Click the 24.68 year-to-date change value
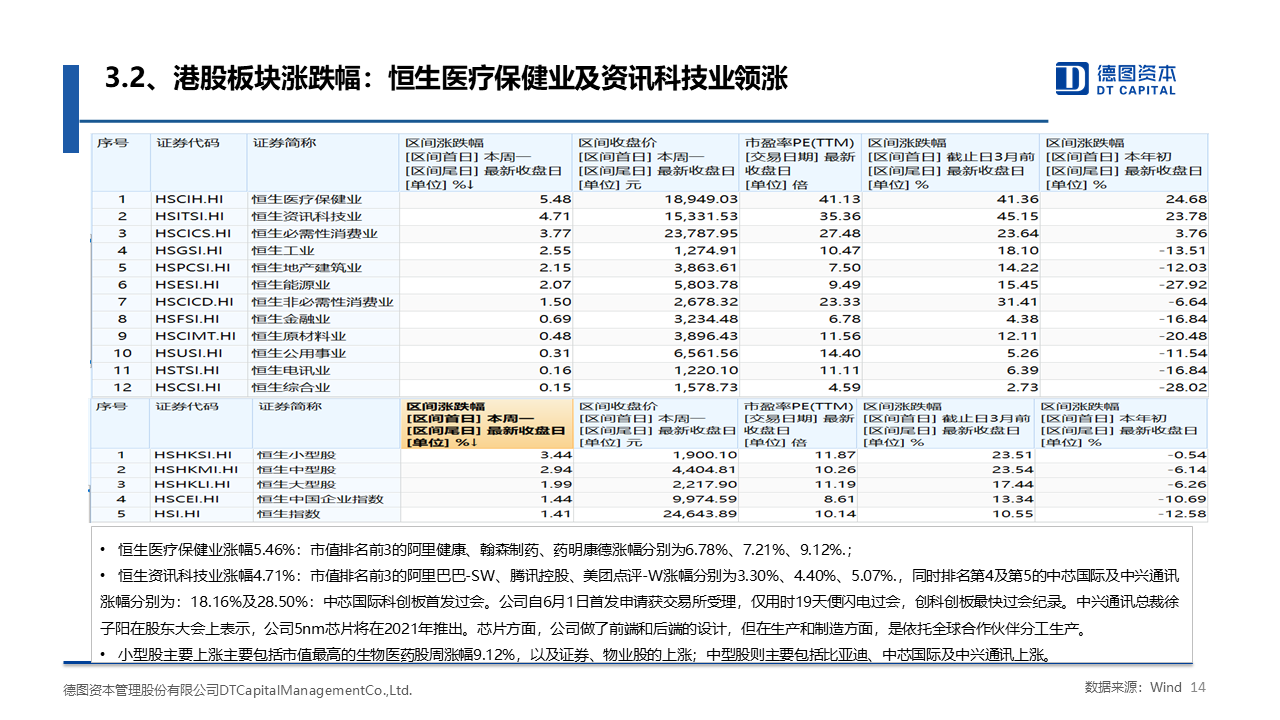 1187,199
